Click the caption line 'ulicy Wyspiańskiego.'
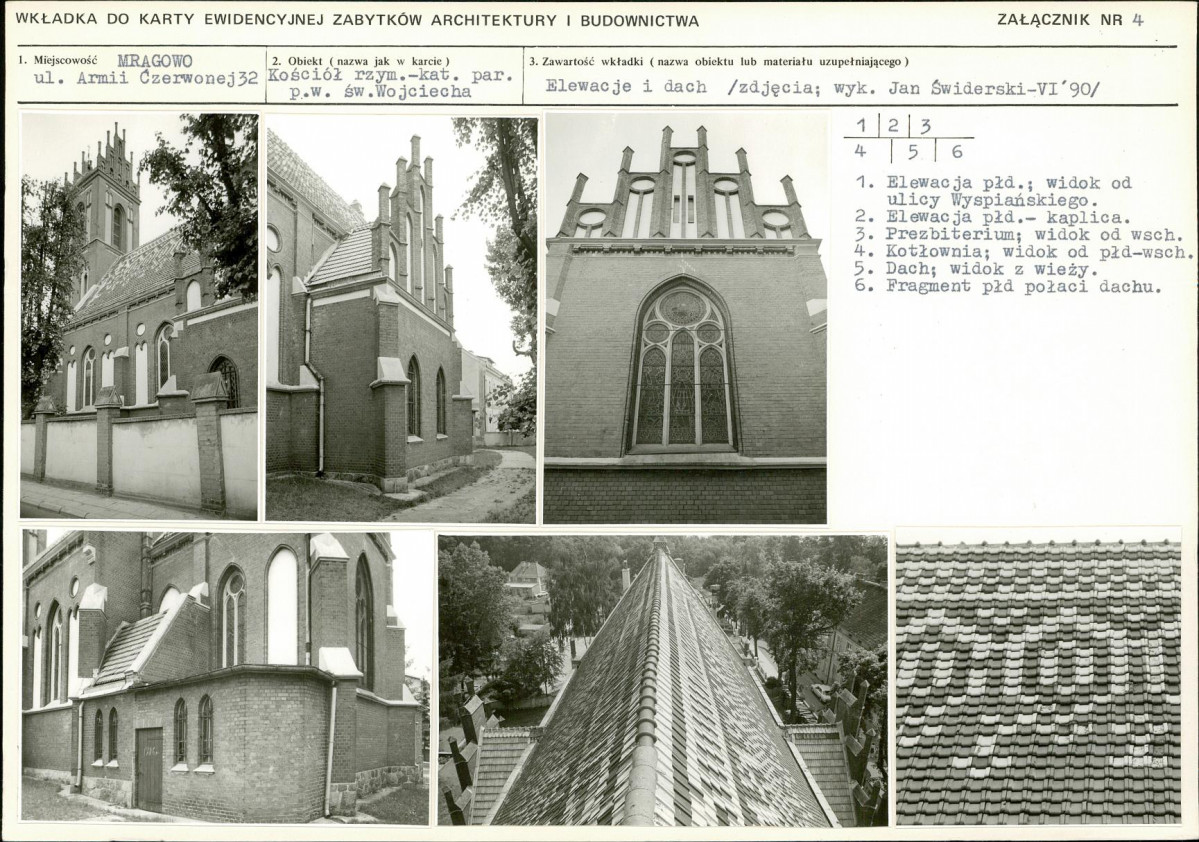This screenshot has width=1199, height=842. click(x=992, y=200)
